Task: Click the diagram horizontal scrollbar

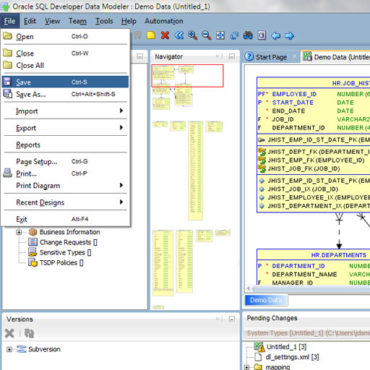Action: coord(308,288)
